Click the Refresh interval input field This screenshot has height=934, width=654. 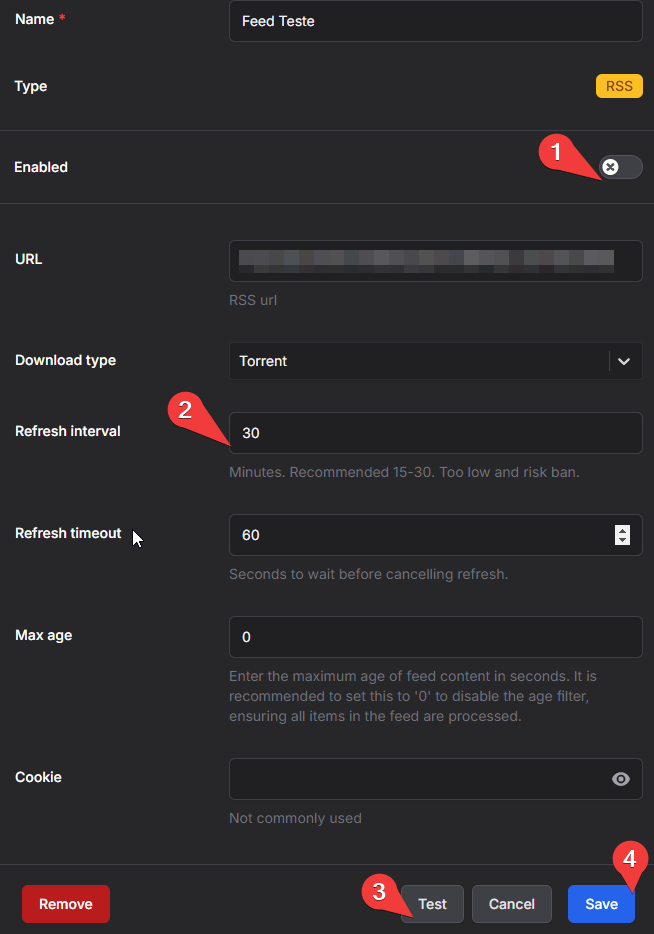435,433
